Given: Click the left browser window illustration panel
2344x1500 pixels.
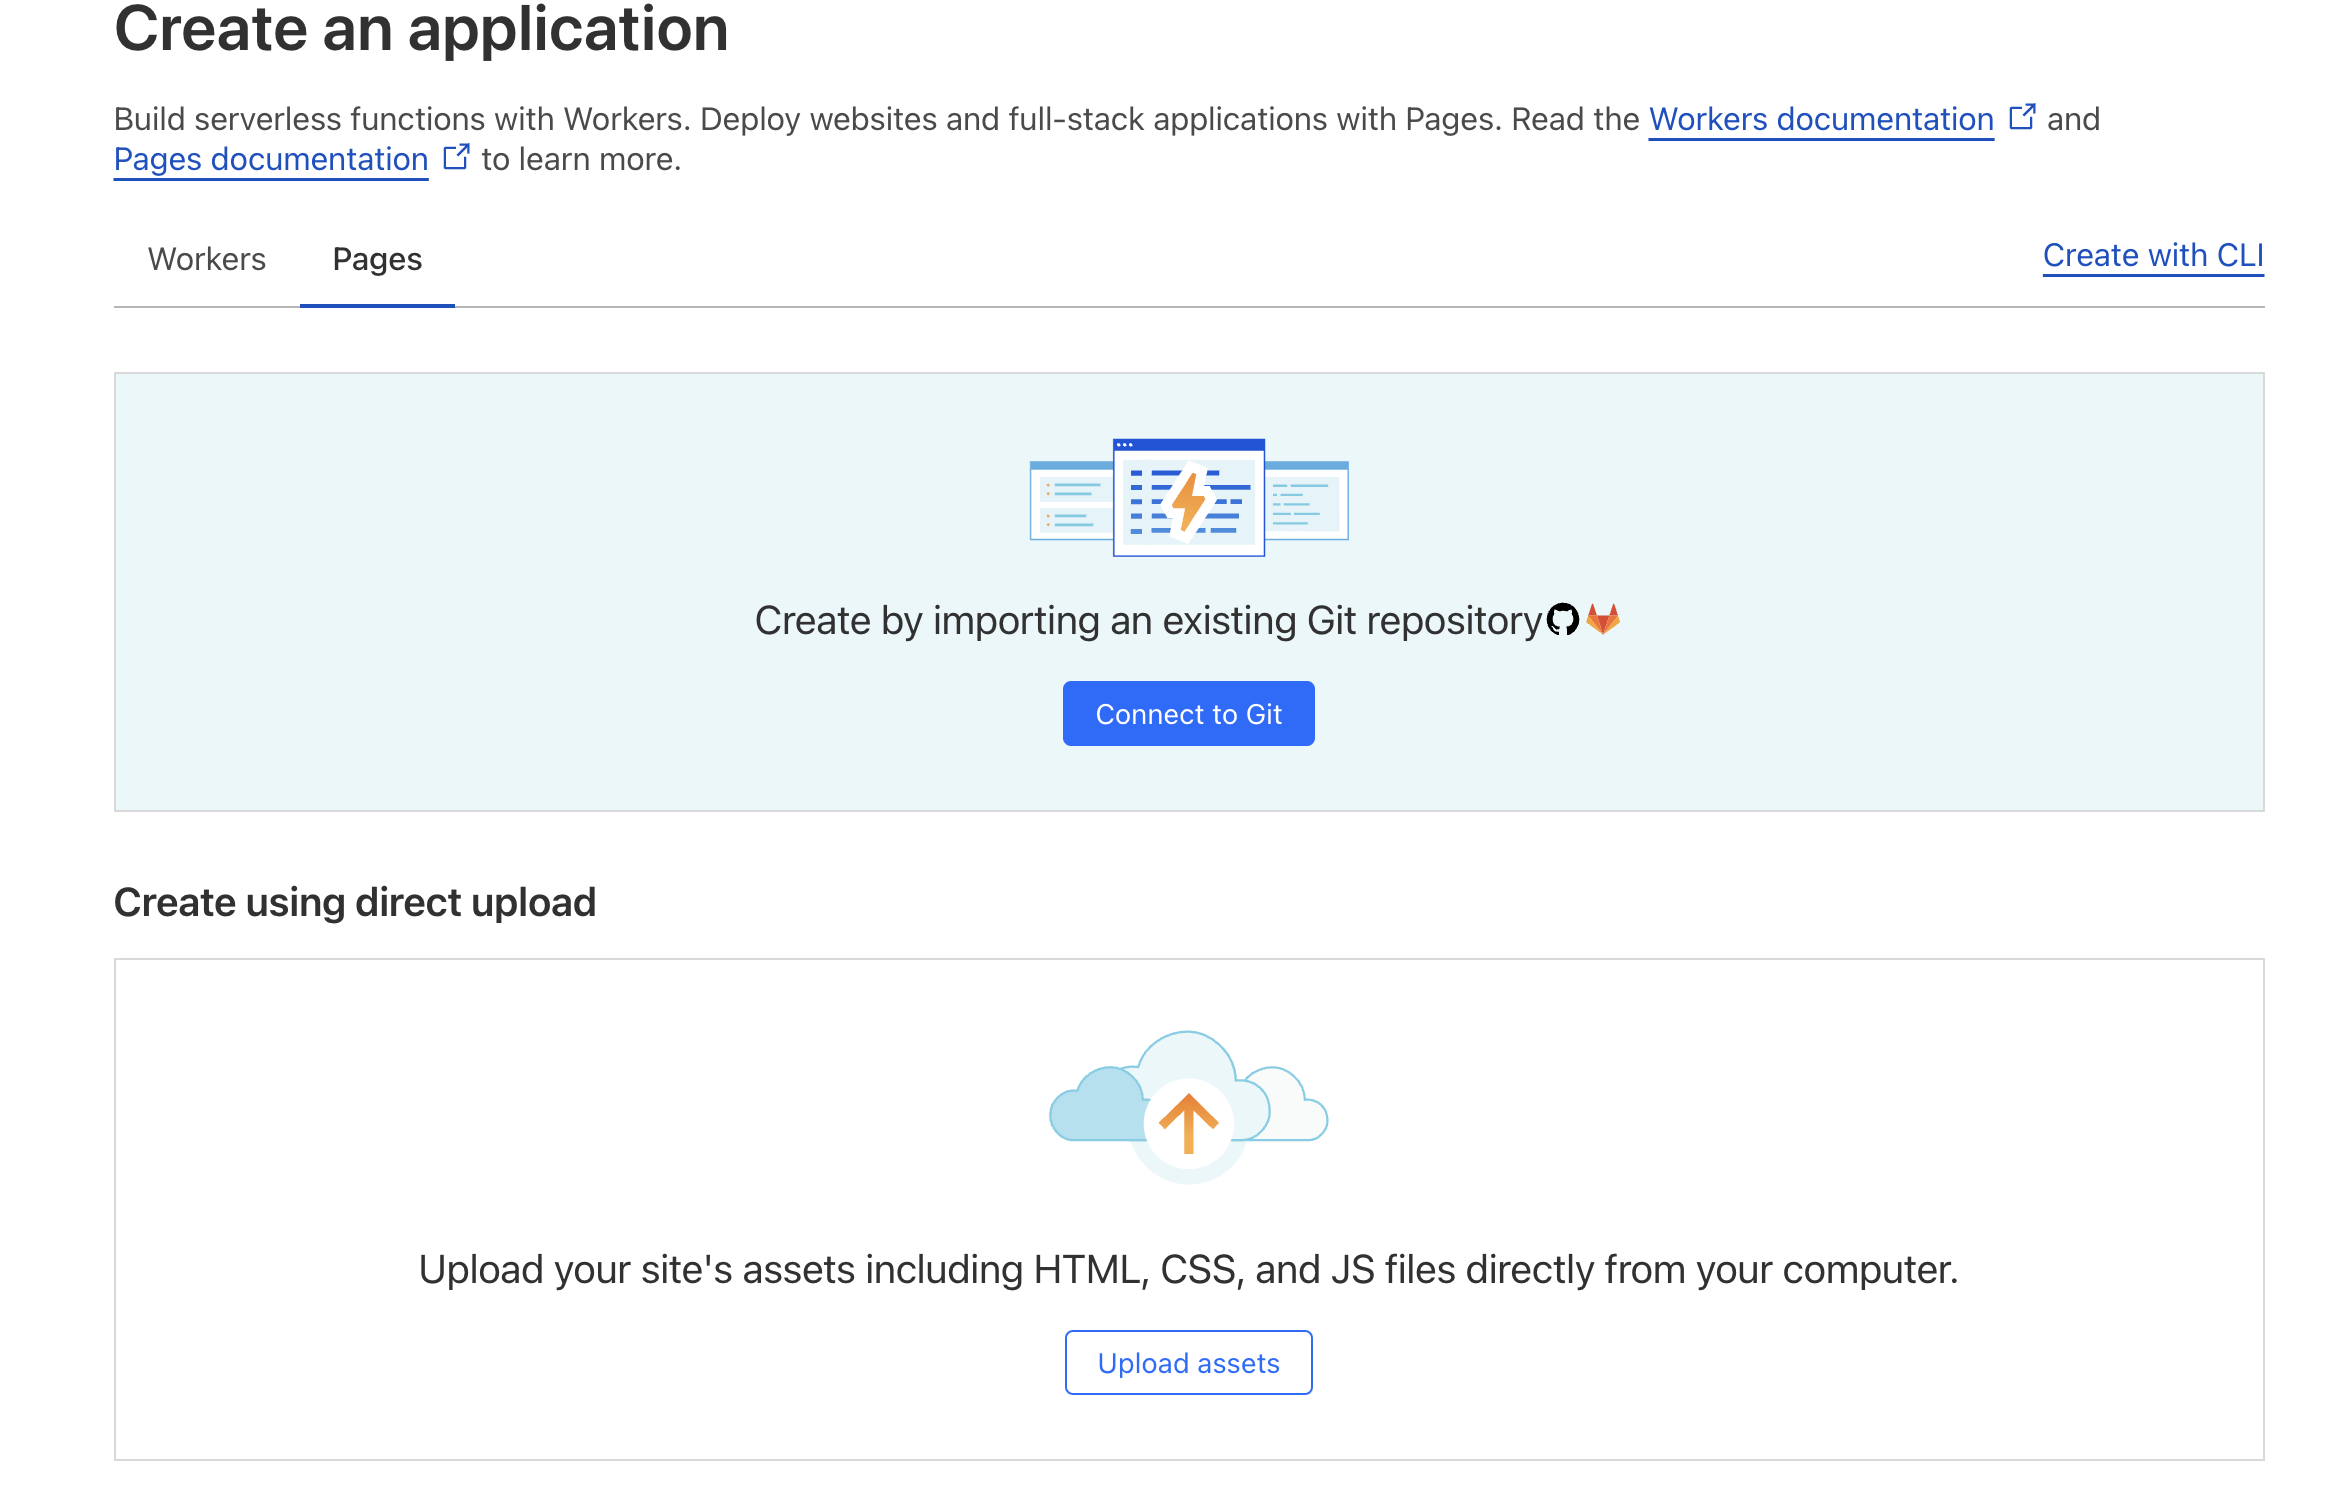Looking at the screenshot, I should [x=1070, y=501].
